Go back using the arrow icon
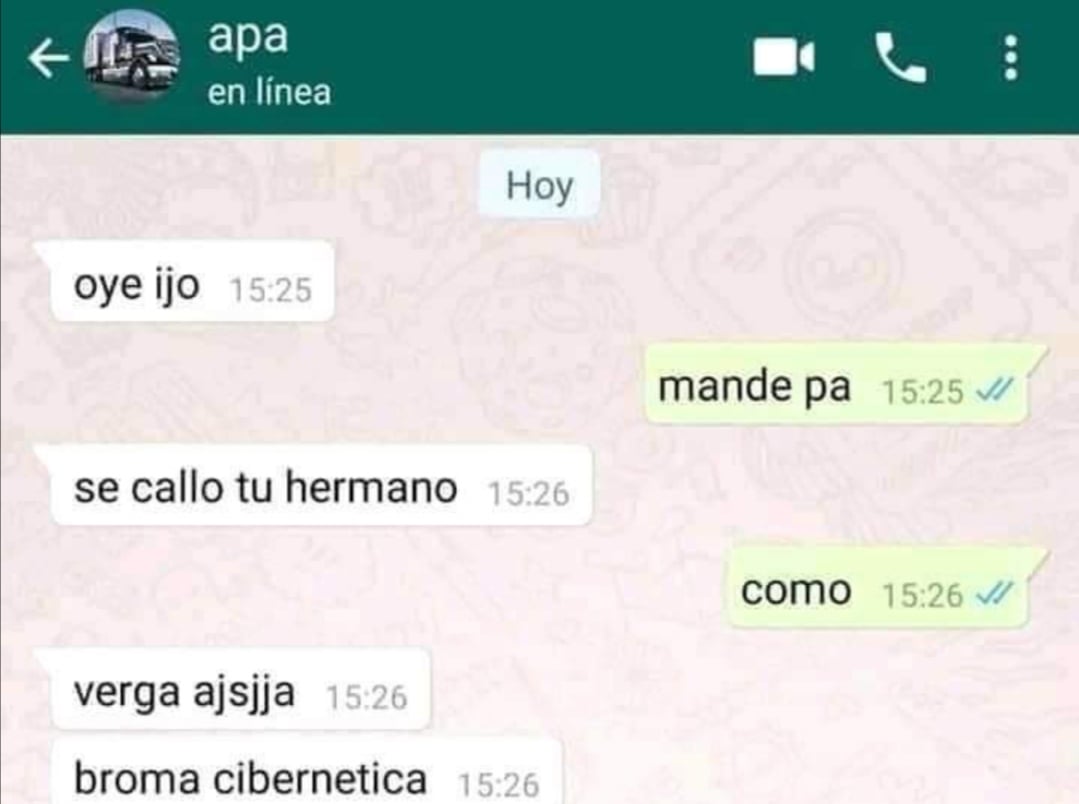 pyautogui.click(x=48, y=57)
